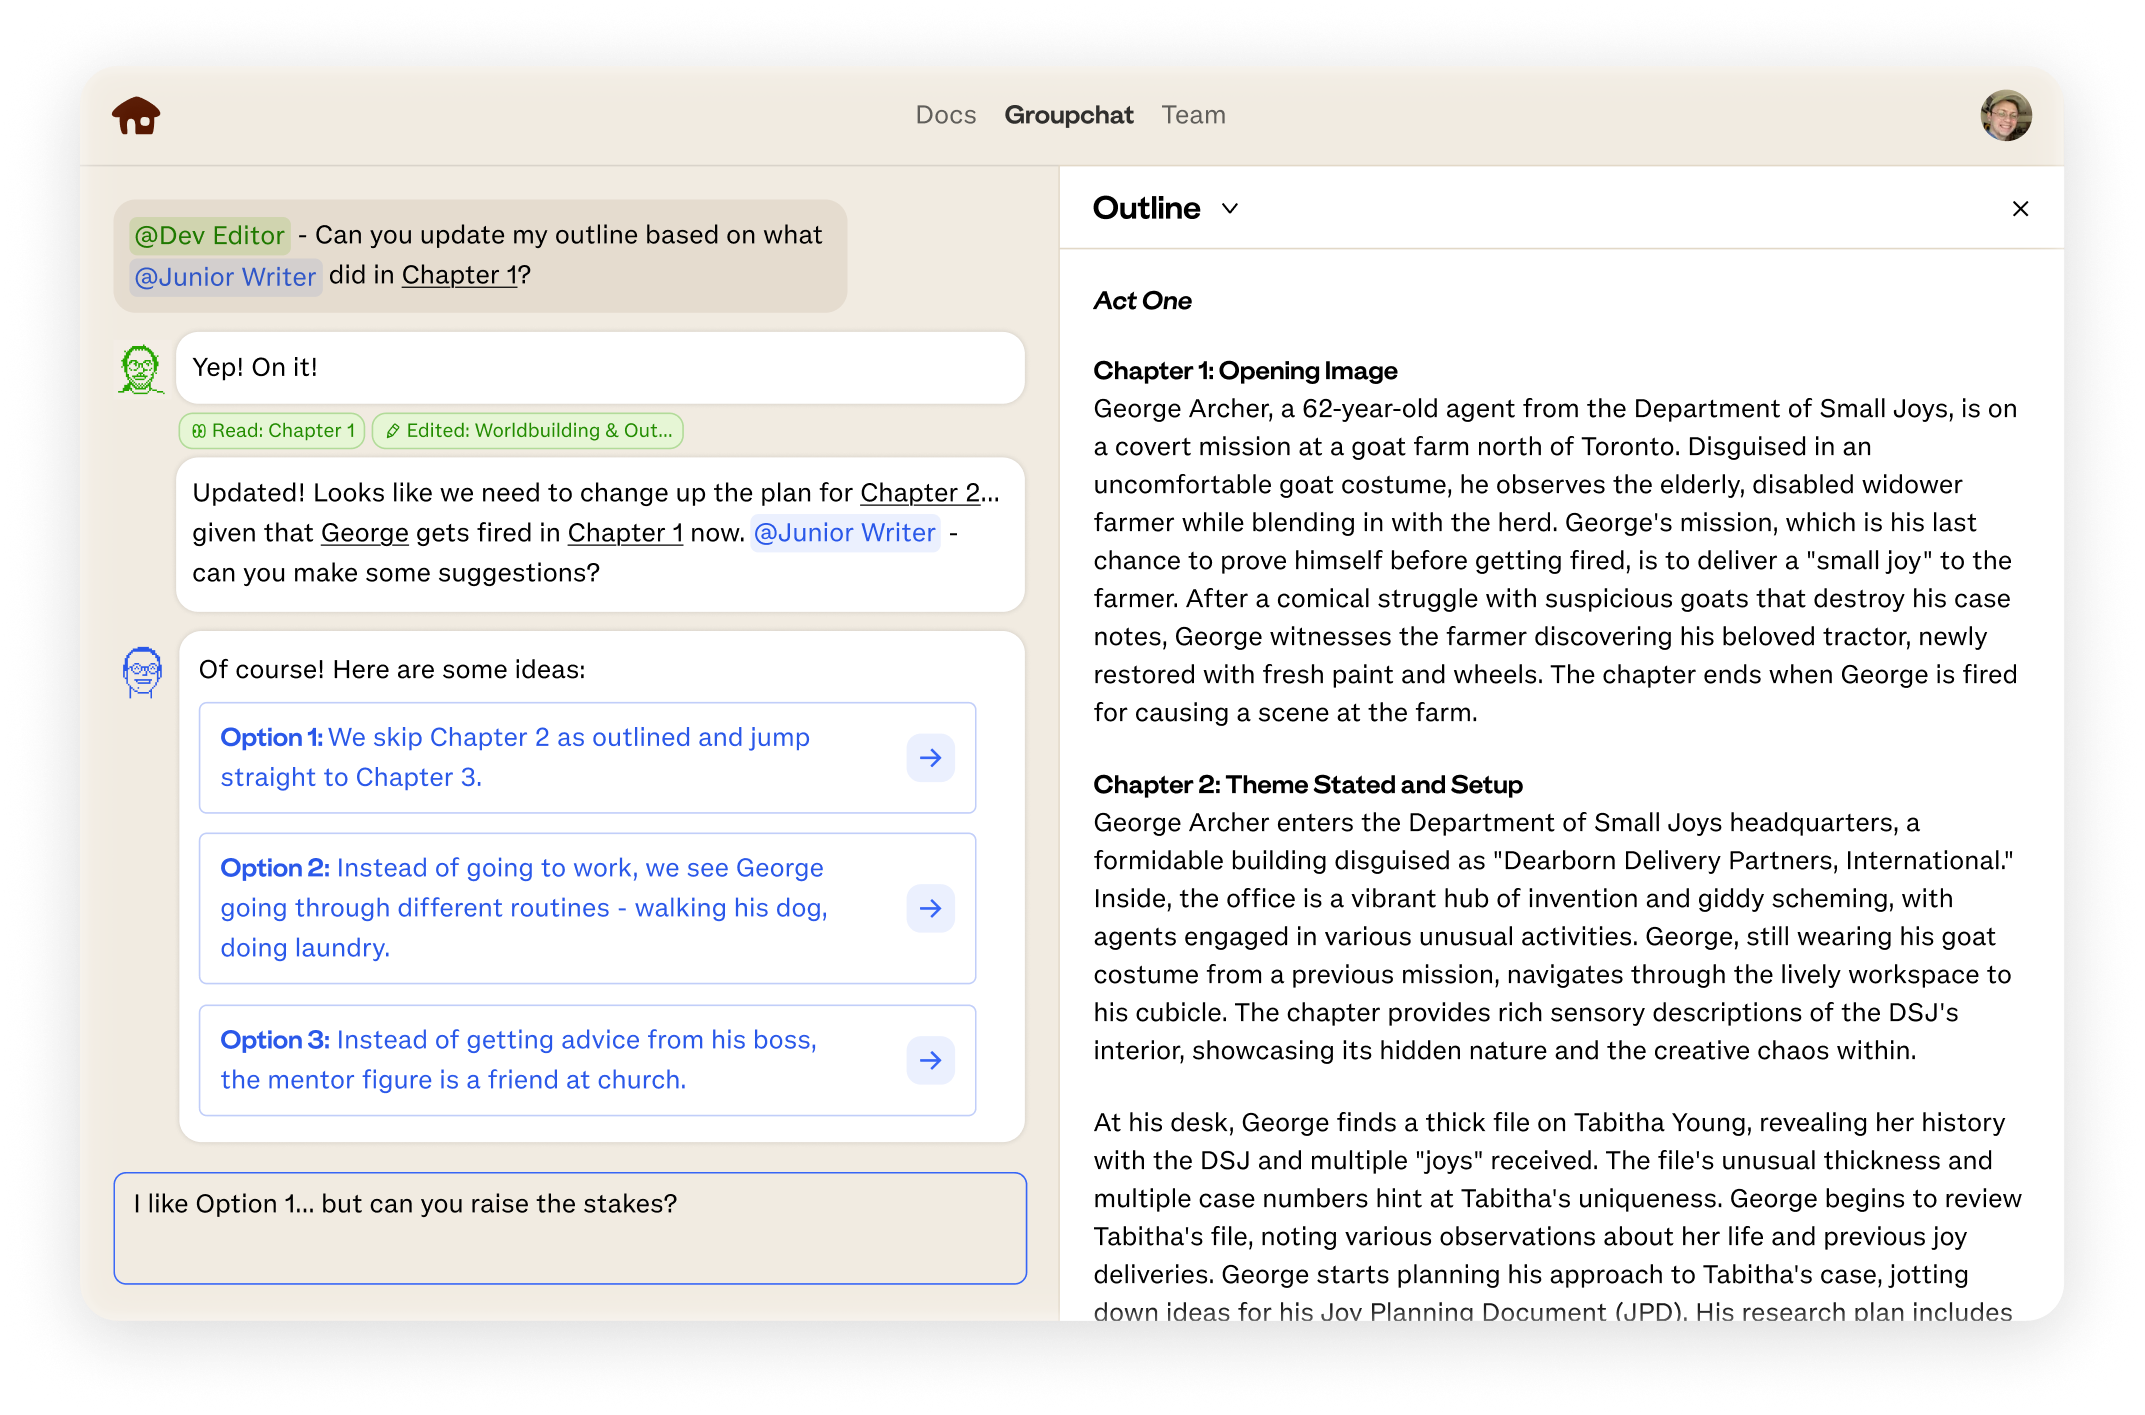Image resolution: width=2145 pixels, height=1415 pixels.
Task: Click the home house logo icon
Action: click(136, 116)
